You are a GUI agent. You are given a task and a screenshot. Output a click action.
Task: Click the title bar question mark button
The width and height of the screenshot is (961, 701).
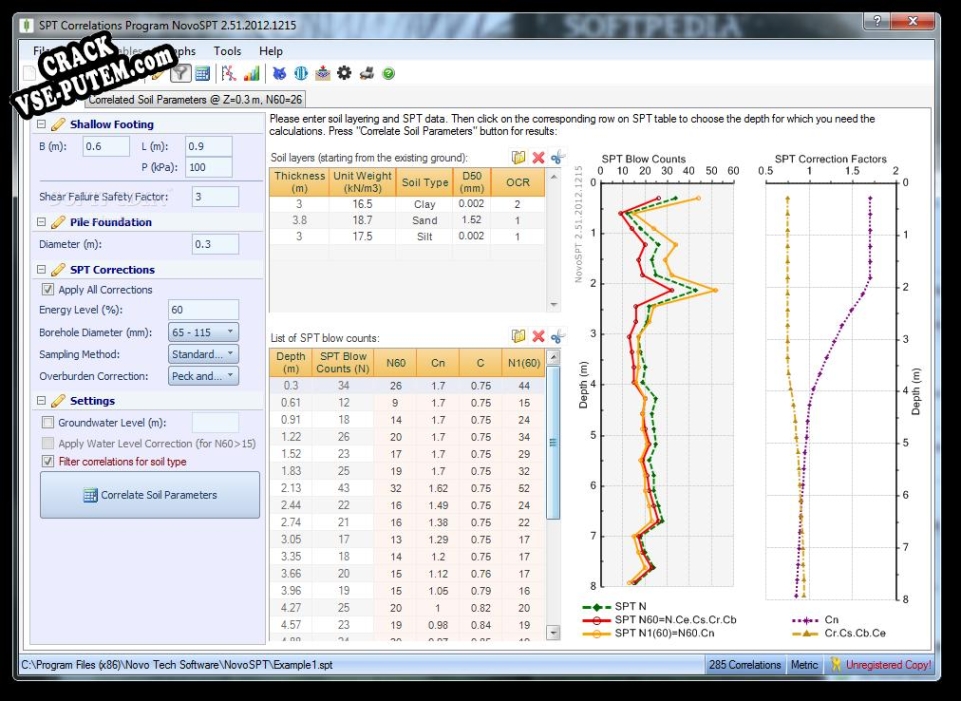[878, 21]
